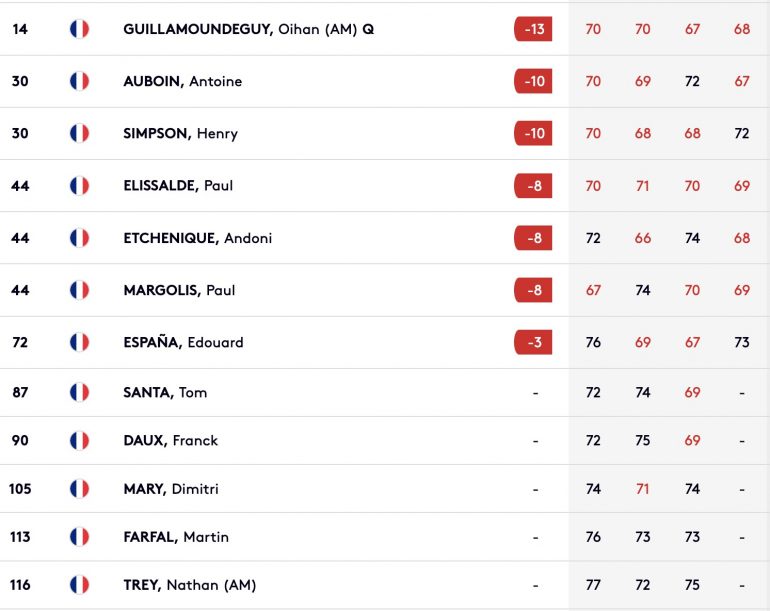Click the French flag beside Guillamoundeguy
This screenshot has width=770, height=611.
pyautogui.click(x=80, y=29)
